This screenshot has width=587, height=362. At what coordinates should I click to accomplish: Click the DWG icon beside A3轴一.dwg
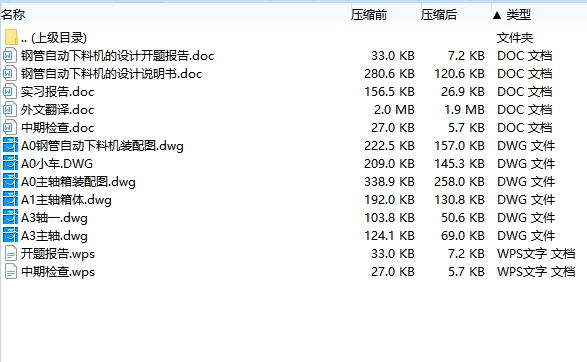coord(10,217)
